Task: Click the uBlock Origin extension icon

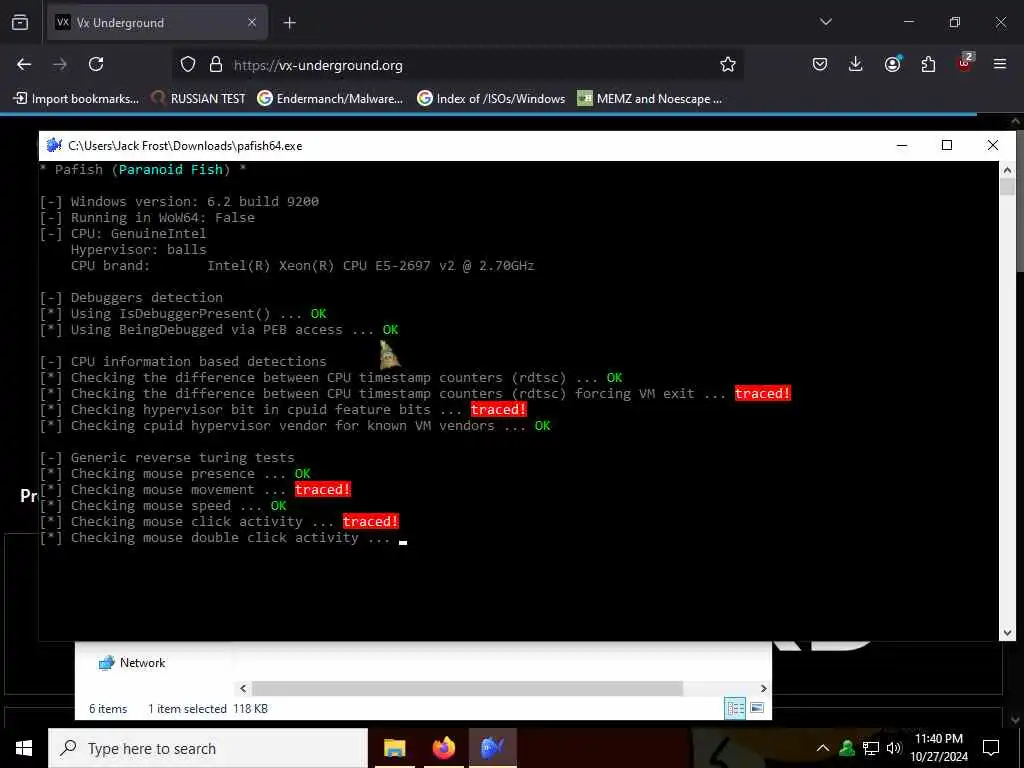Action: click(x=965, y=63)
